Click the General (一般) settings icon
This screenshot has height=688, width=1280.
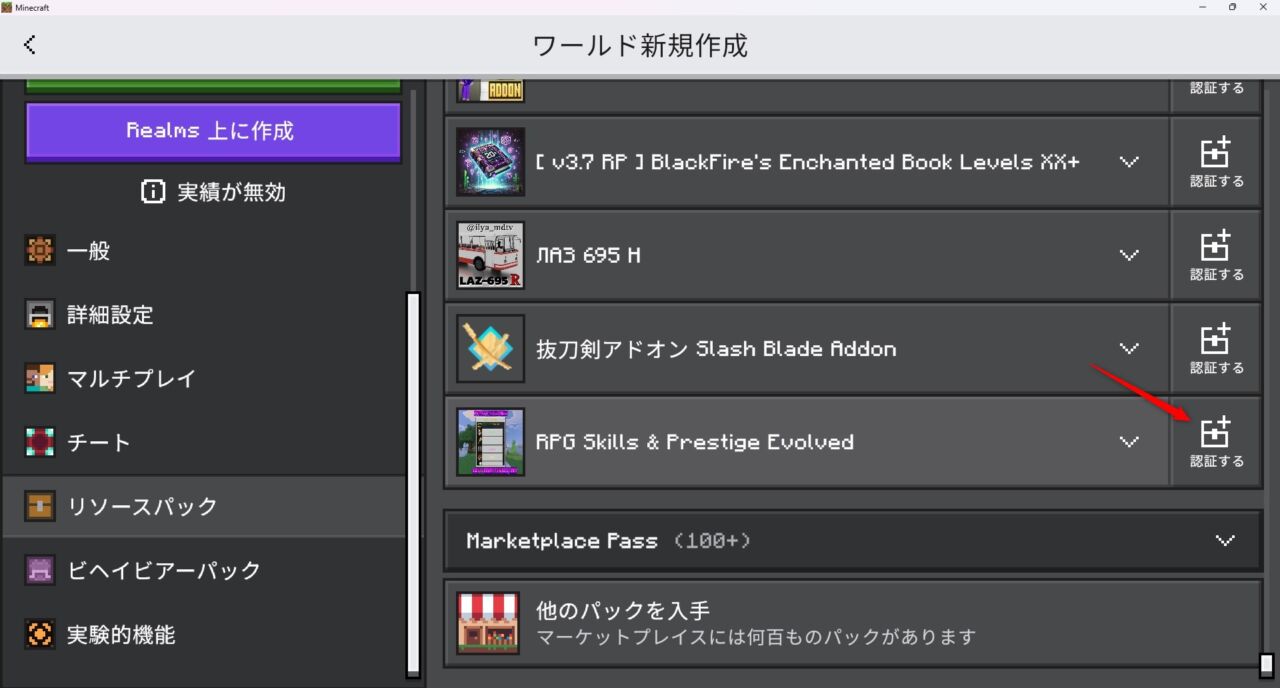click(x=40, y=251)
